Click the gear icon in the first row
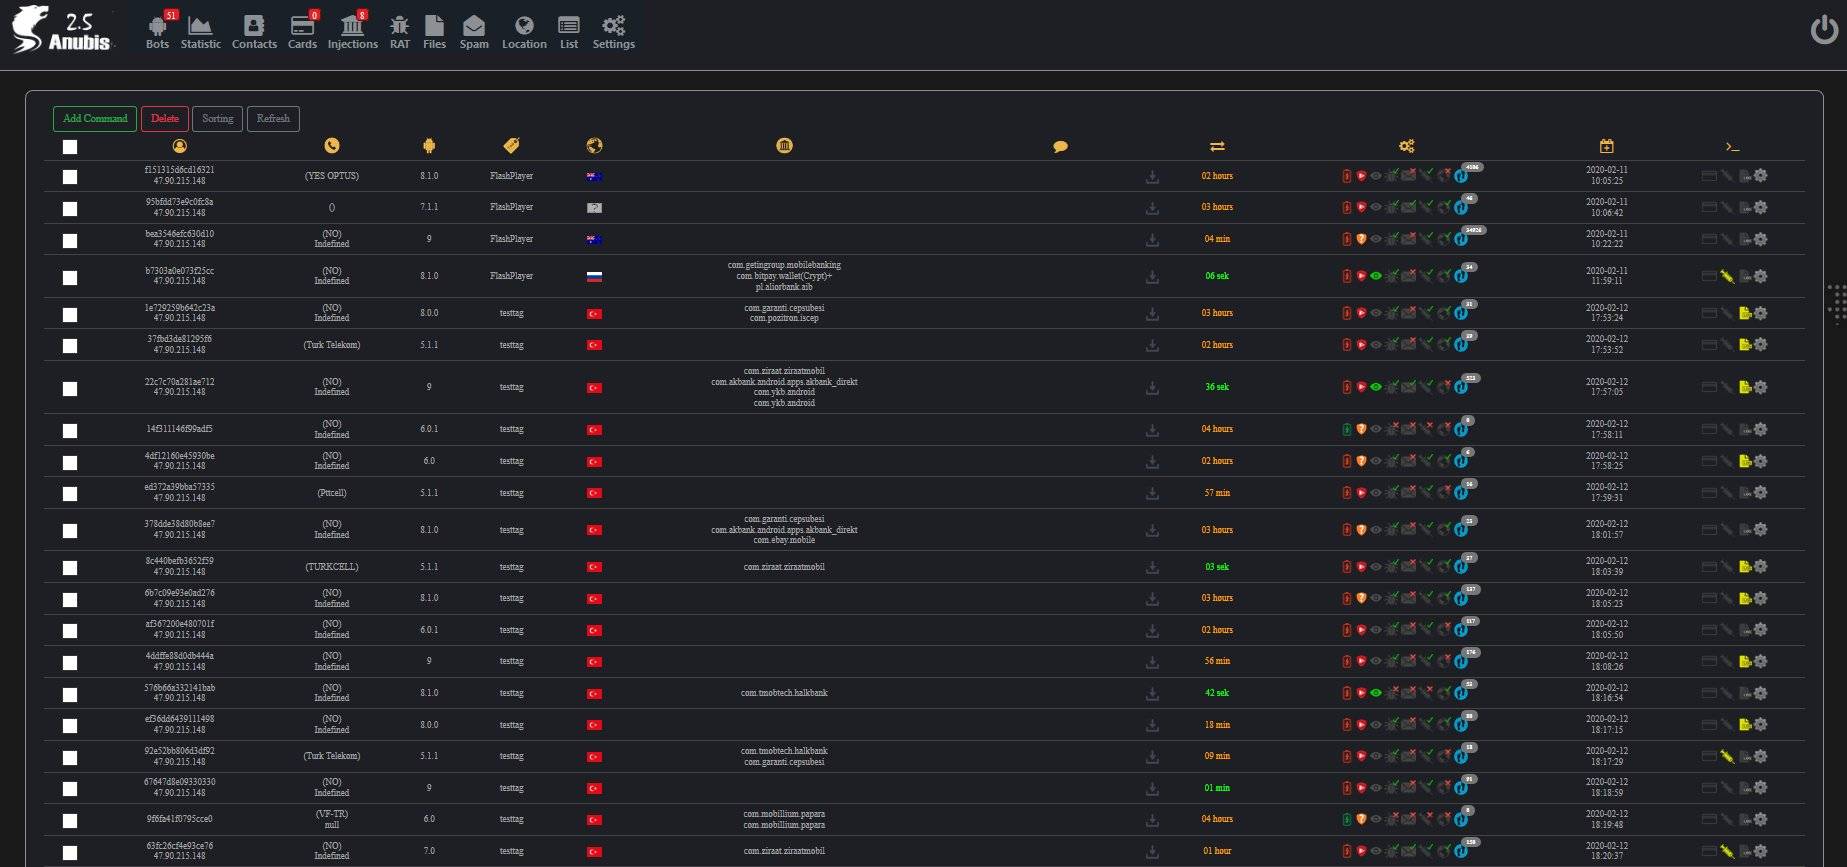1847x867 pixels. [x=1760, y=176]
